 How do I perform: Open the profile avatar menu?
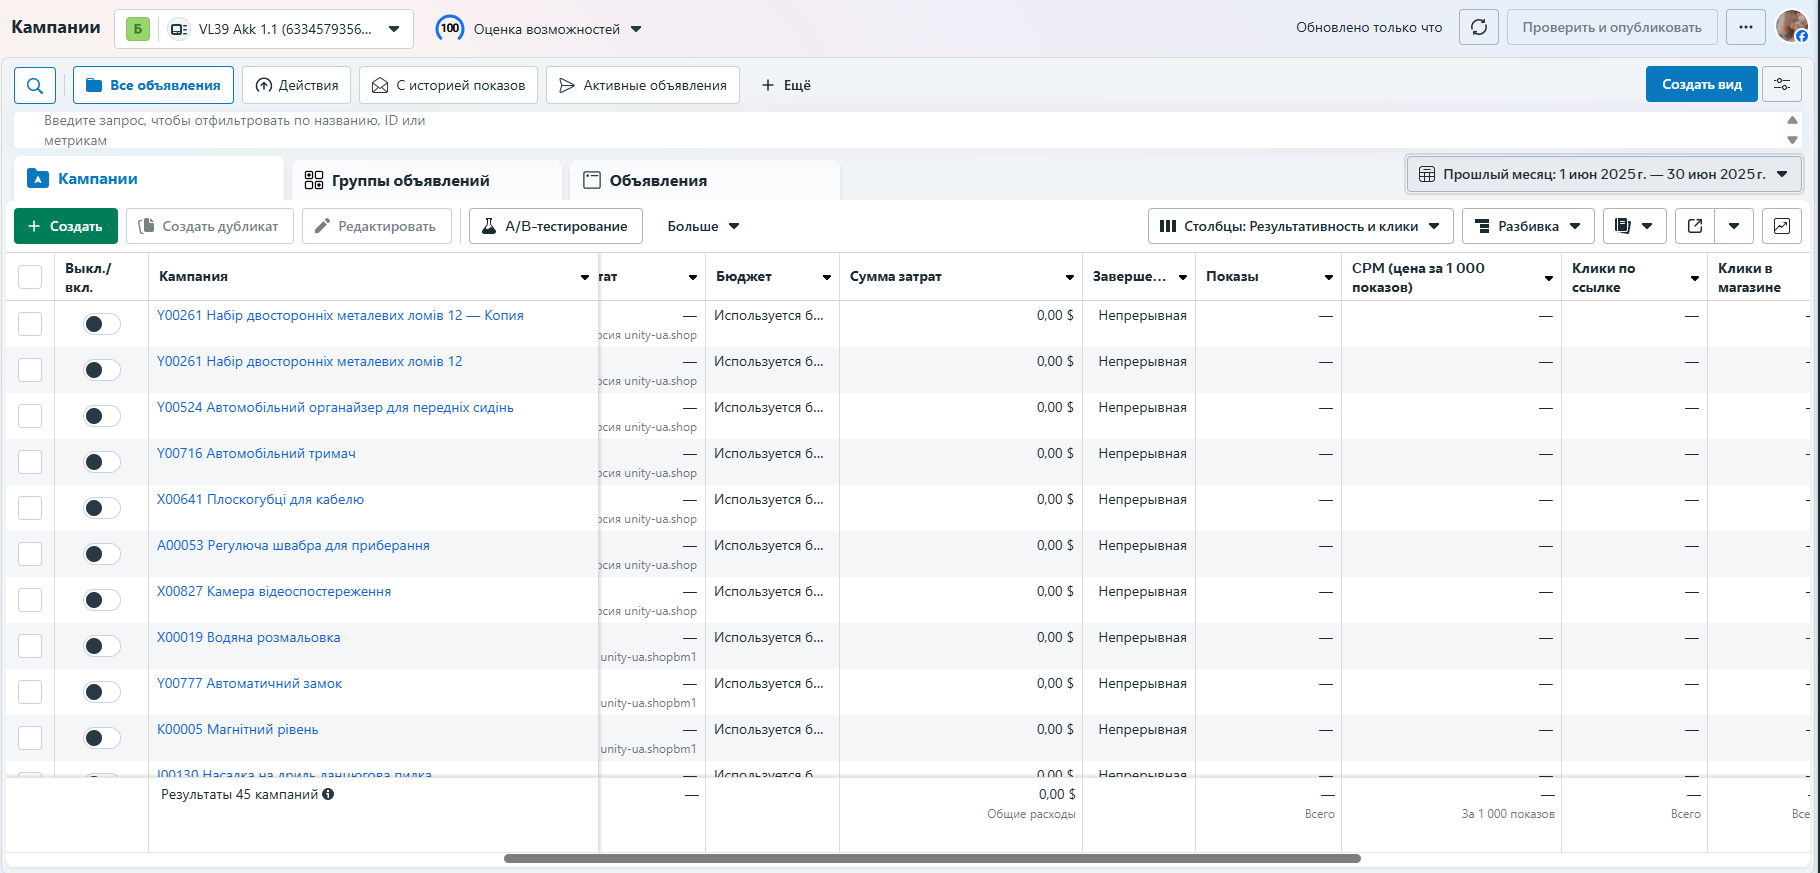[1791, 27]
